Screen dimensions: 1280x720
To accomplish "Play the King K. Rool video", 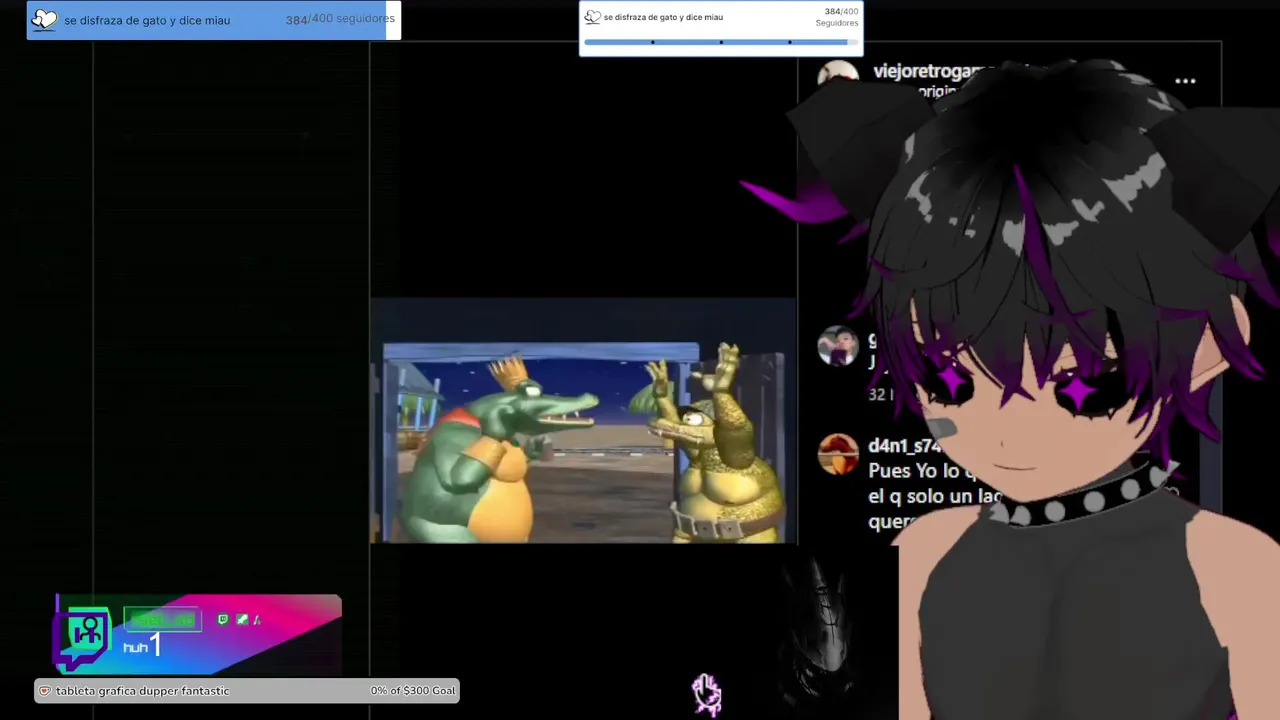I will (x=584, y=421).
